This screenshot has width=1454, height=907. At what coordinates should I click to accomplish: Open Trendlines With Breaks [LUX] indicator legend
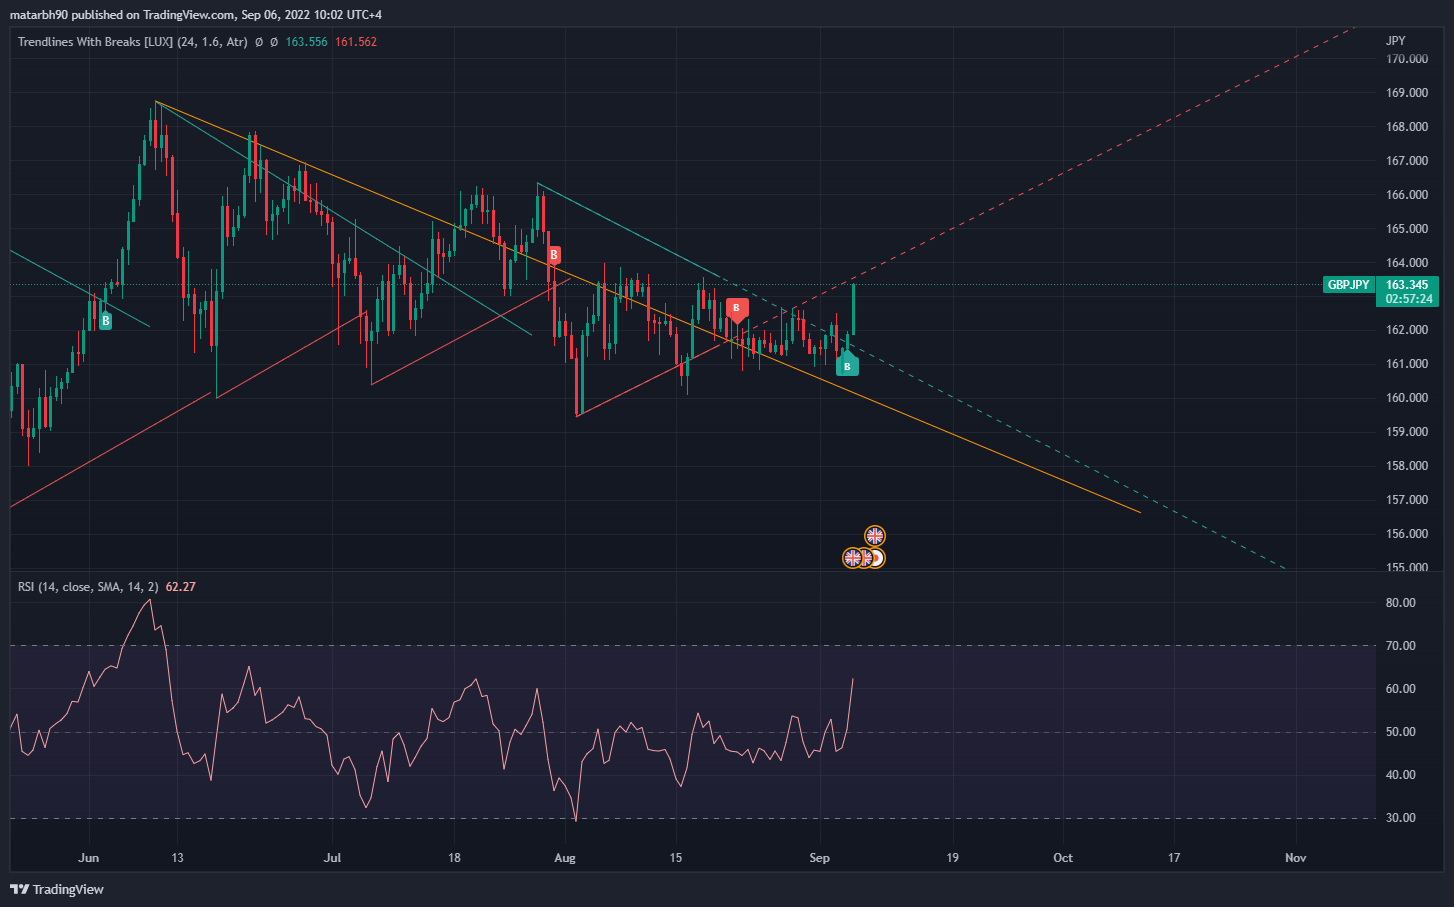133,42
